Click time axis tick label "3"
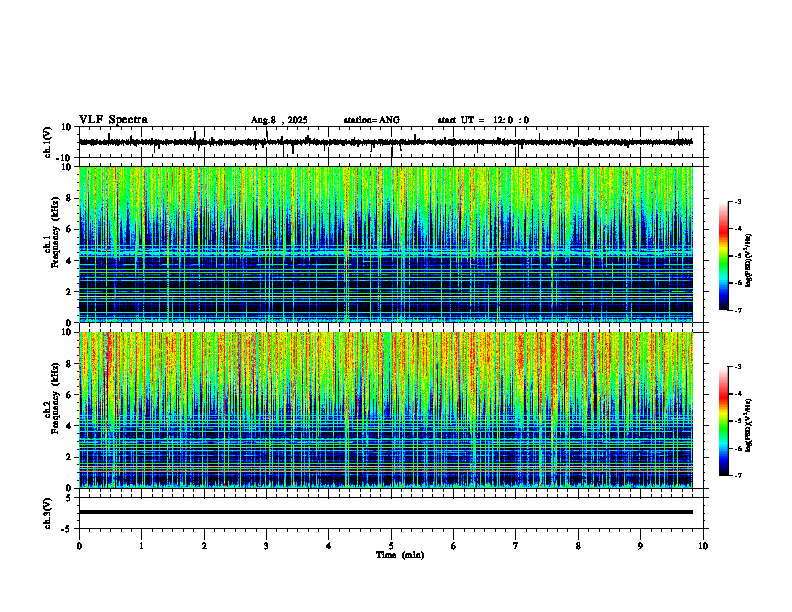 266,546
